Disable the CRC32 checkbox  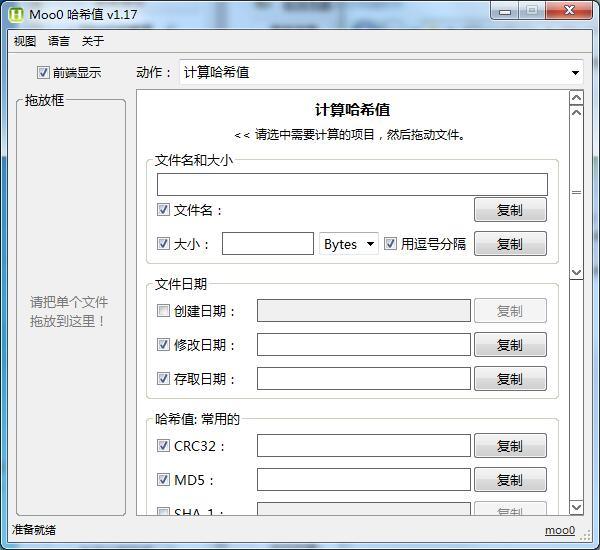tap(163, 446)
